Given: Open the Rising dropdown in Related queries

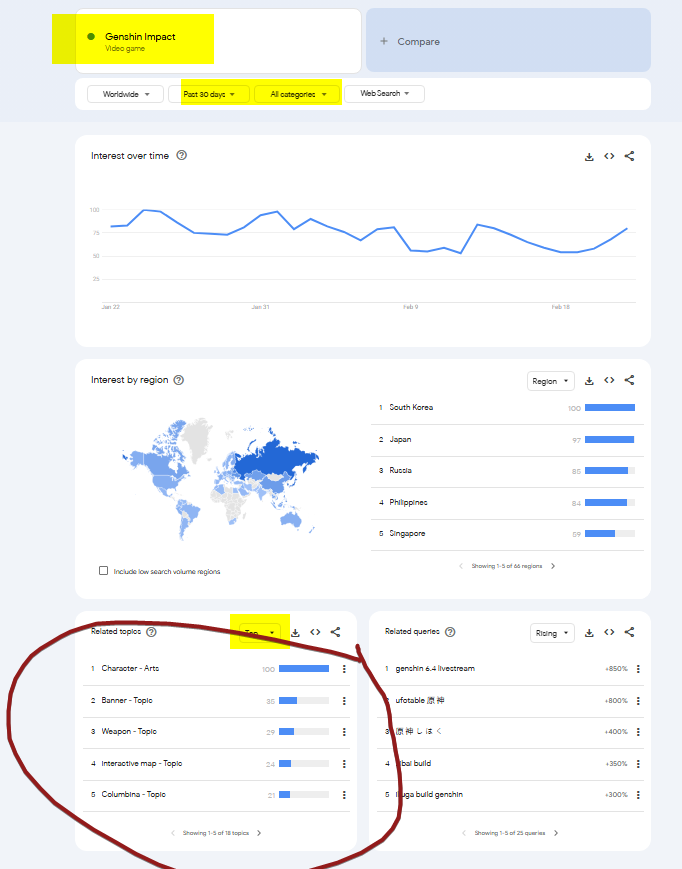Looking at the screenshot, I should [552, 633].
